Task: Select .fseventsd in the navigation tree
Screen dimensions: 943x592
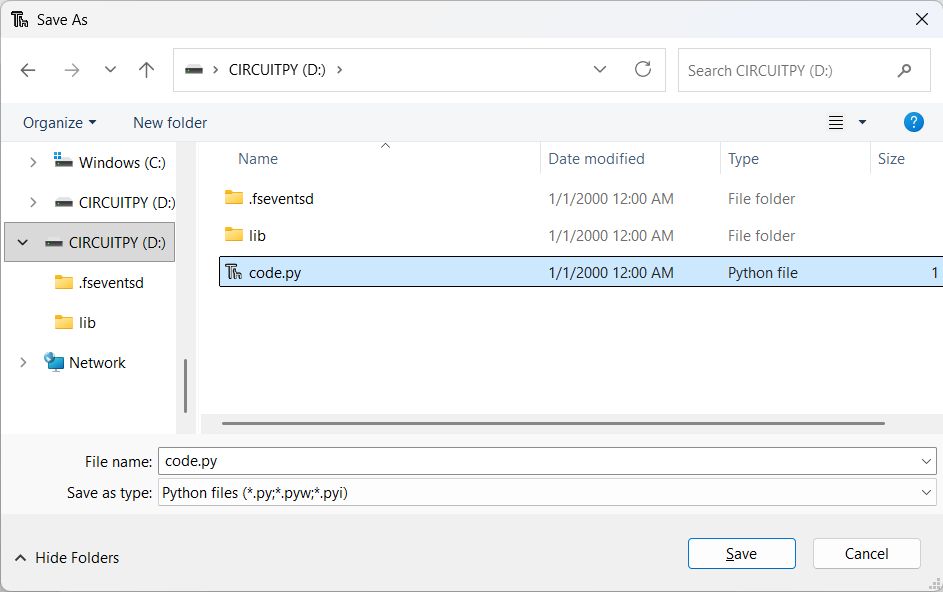Action: (x=111, y=283)
